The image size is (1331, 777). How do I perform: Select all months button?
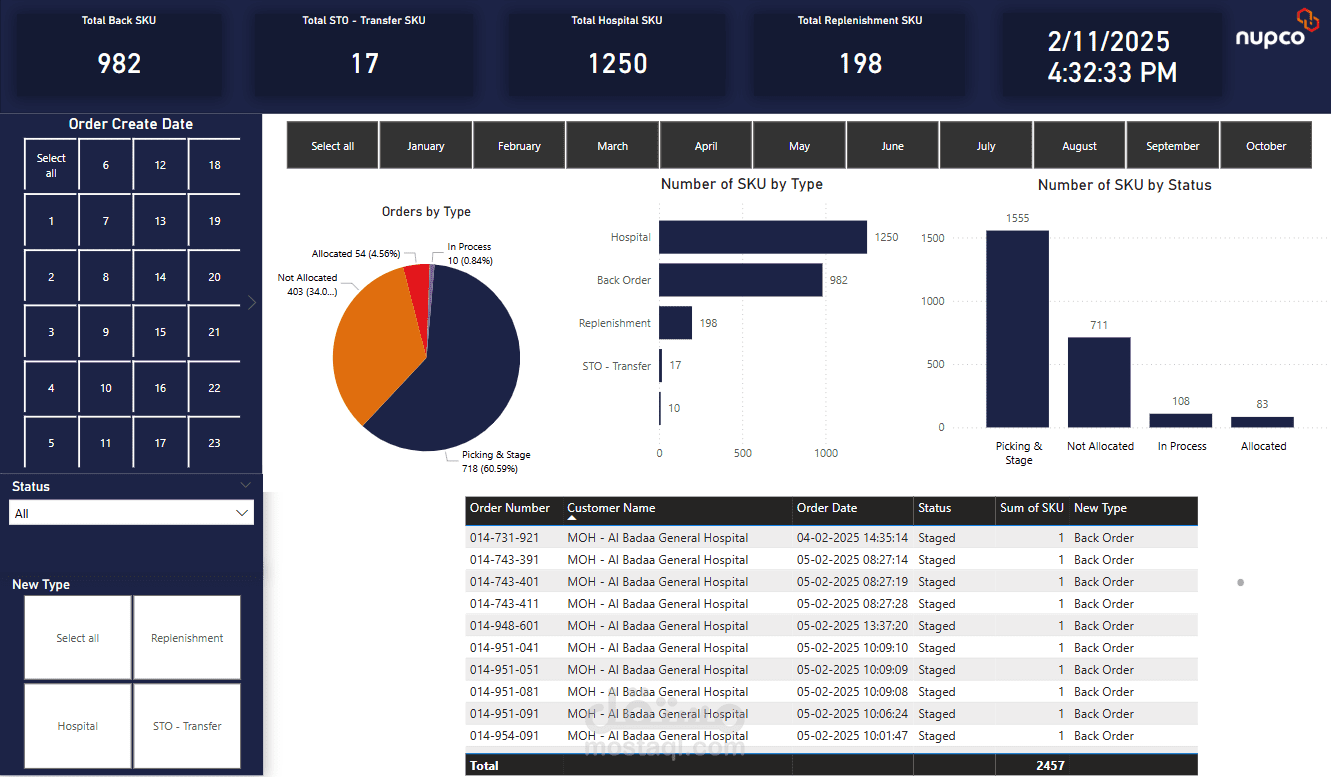[x=333, y=146]
